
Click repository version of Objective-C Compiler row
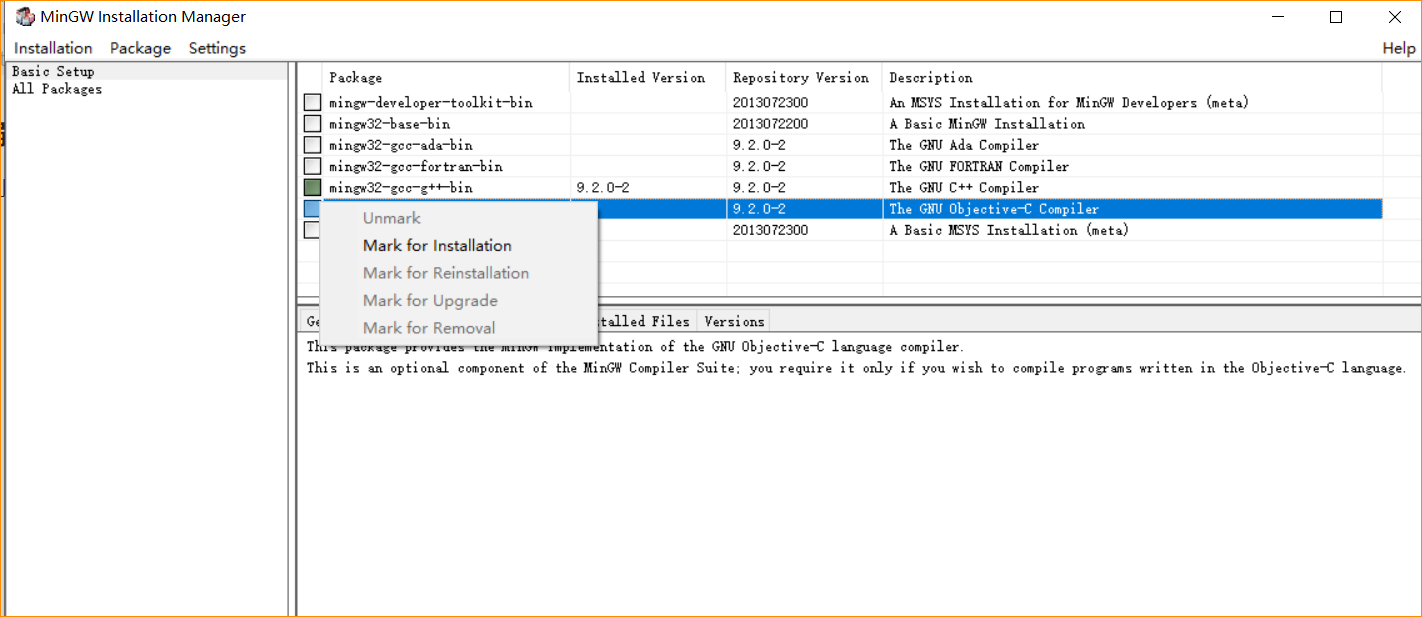(759, 209)
